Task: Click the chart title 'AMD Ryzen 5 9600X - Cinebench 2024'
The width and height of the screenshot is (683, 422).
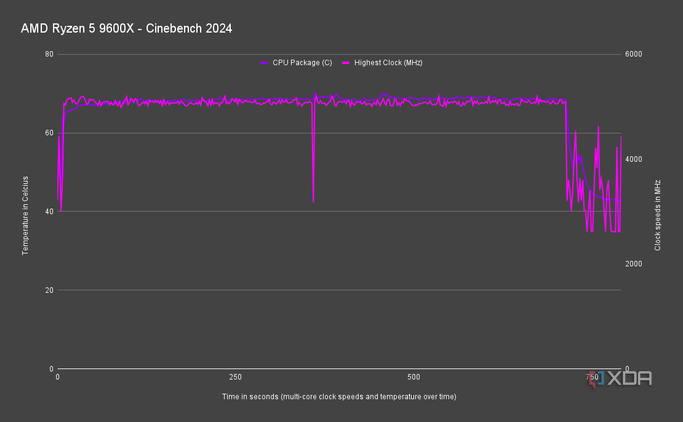Action: click(126, 29)
